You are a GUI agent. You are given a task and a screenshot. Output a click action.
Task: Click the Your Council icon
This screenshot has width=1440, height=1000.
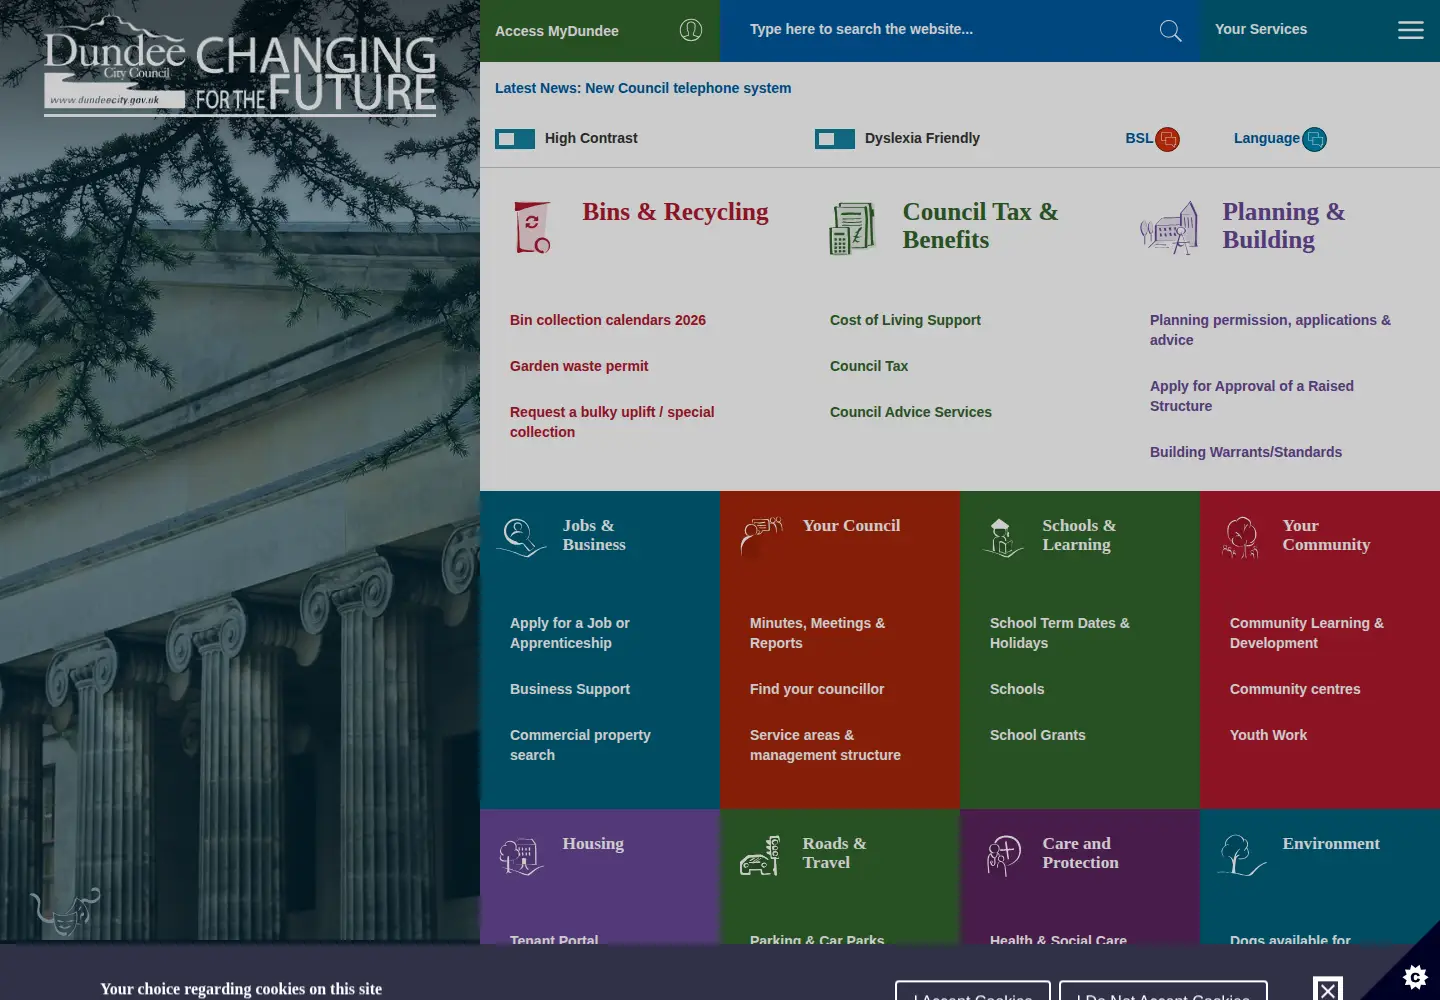pyautogui.click(x=761, y=536)
